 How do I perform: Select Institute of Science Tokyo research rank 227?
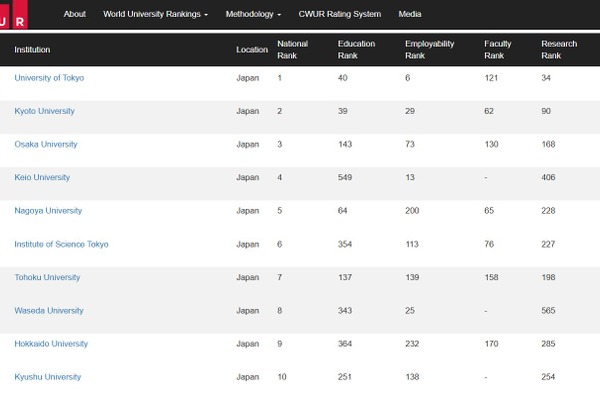tap(548, 244)
